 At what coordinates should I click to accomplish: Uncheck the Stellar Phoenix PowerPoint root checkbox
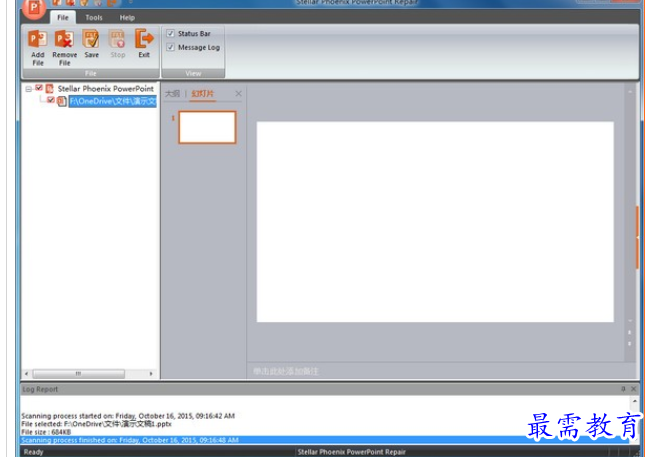point(39,88)
